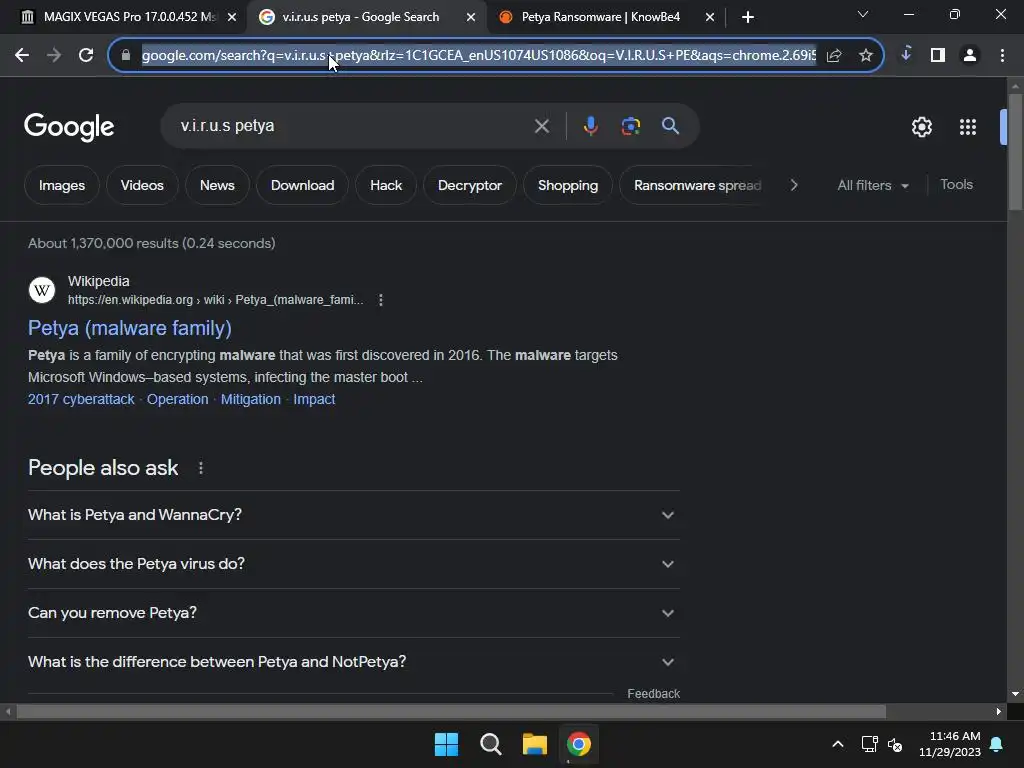The width and height of the screenshot is (1024, 768).
Task: Search by image with Google Lens
Action: pyautogui.click(x=630, y=126)
